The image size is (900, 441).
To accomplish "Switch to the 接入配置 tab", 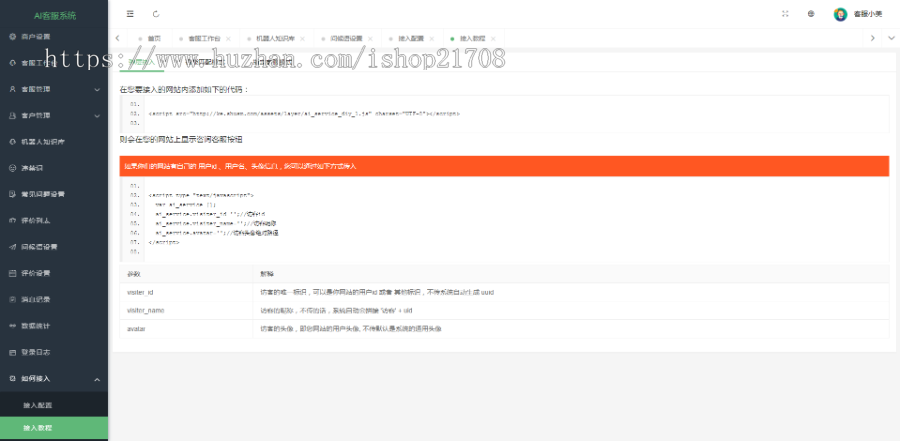I will pyautogui.click(x=412, y=38).
